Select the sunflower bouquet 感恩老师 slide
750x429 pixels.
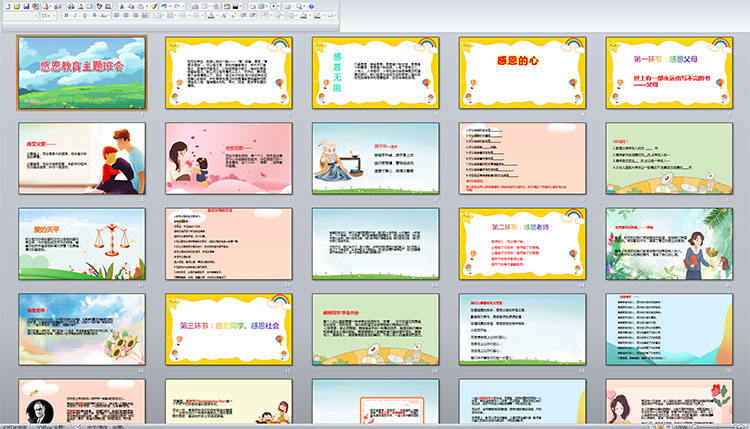pos(82,330)
